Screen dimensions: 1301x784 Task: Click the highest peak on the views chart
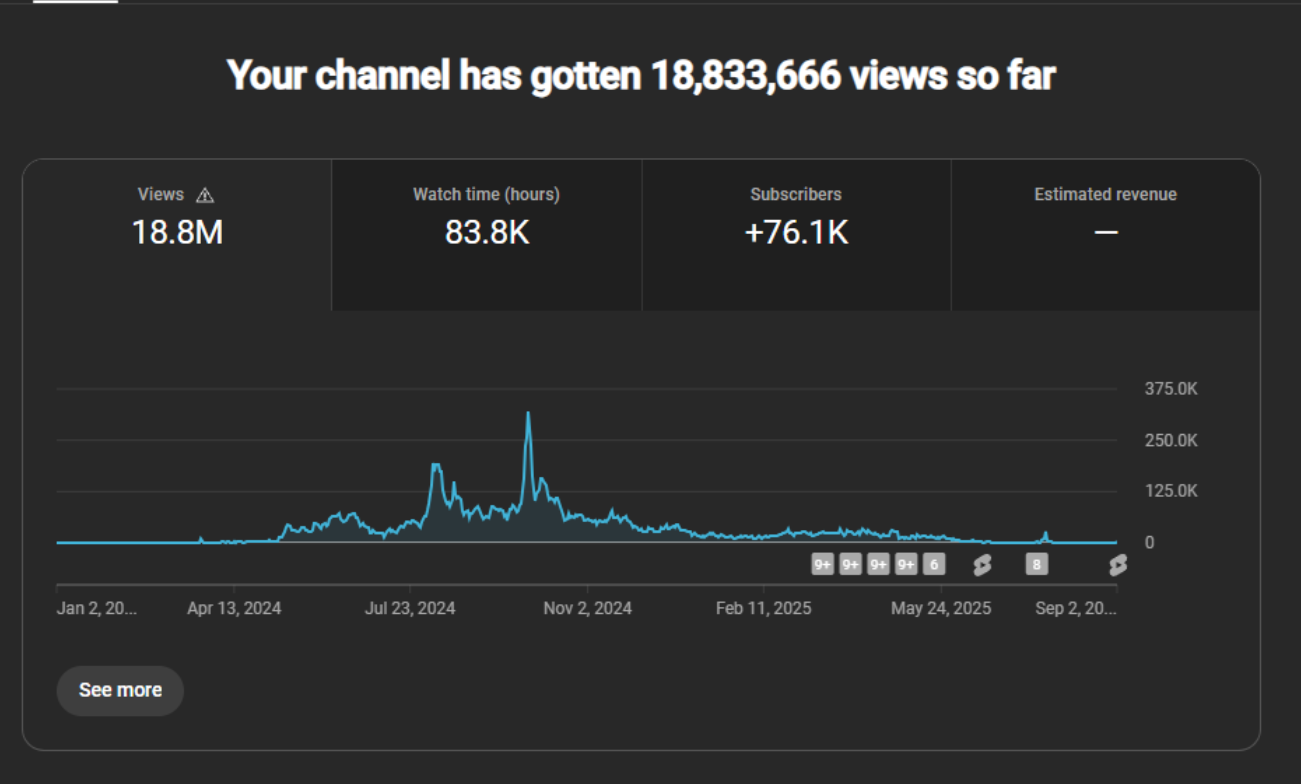(x=528, y=414)
